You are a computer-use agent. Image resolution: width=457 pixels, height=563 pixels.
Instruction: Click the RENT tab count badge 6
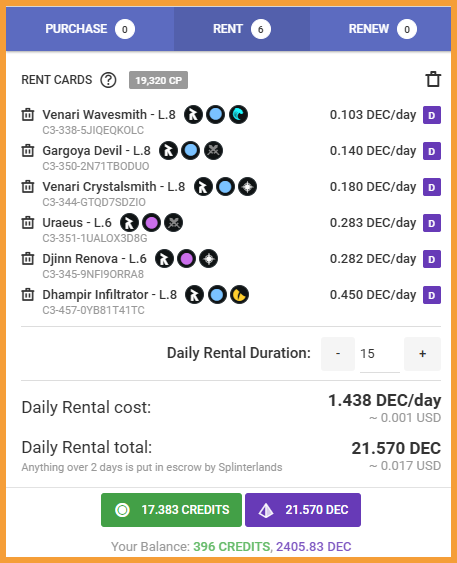click(261, 29)
